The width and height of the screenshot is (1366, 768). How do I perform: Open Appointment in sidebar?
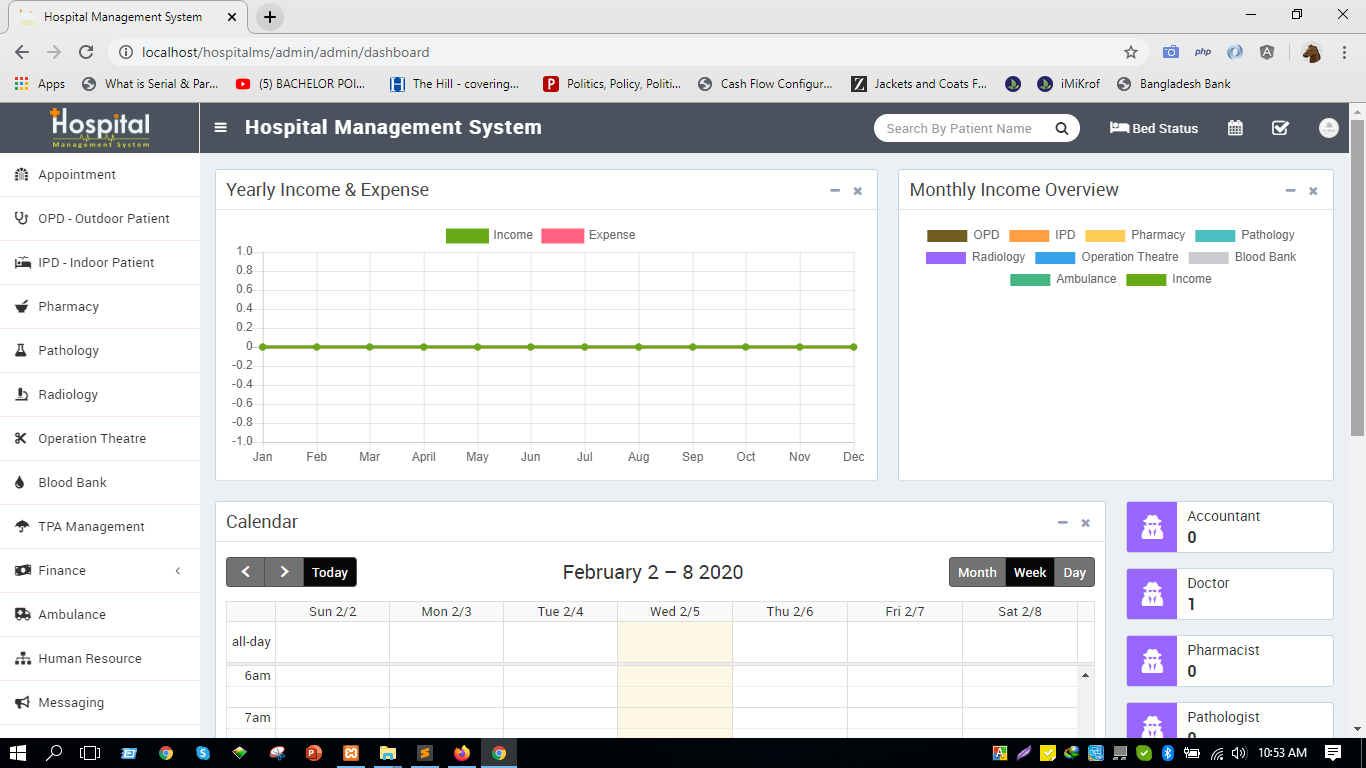point(100,175)
